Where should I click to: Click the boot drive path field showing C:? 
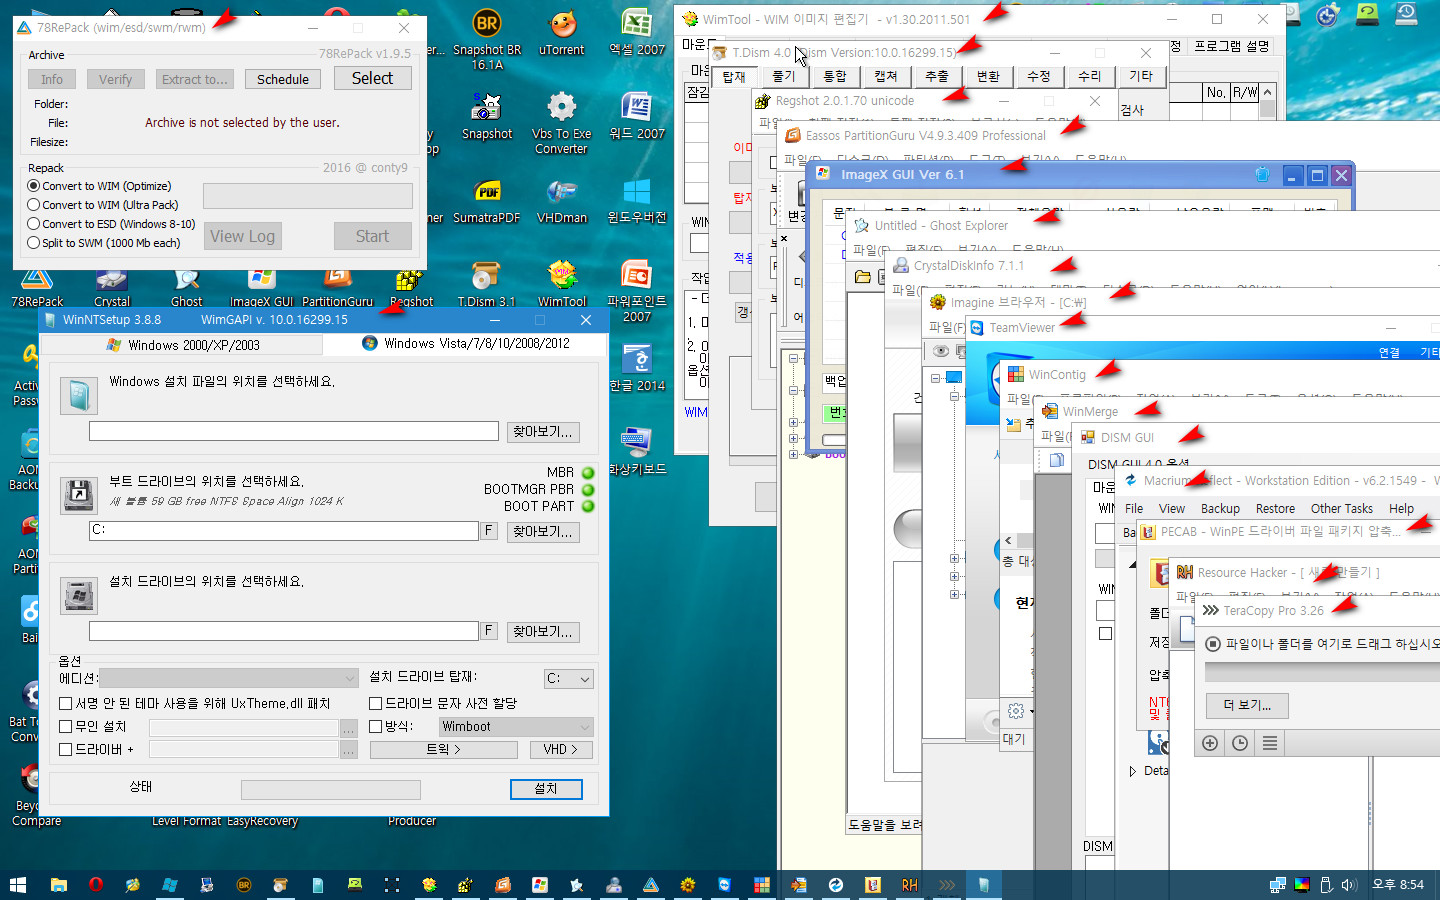(x=284, y=531)
